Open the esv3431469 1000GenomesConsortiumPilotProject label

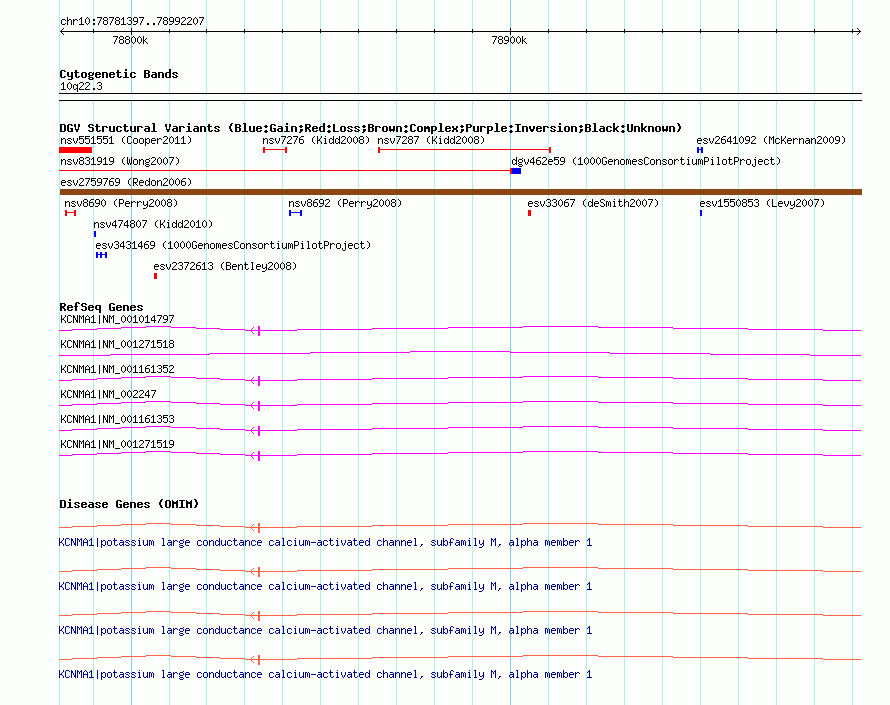(233, 245)
